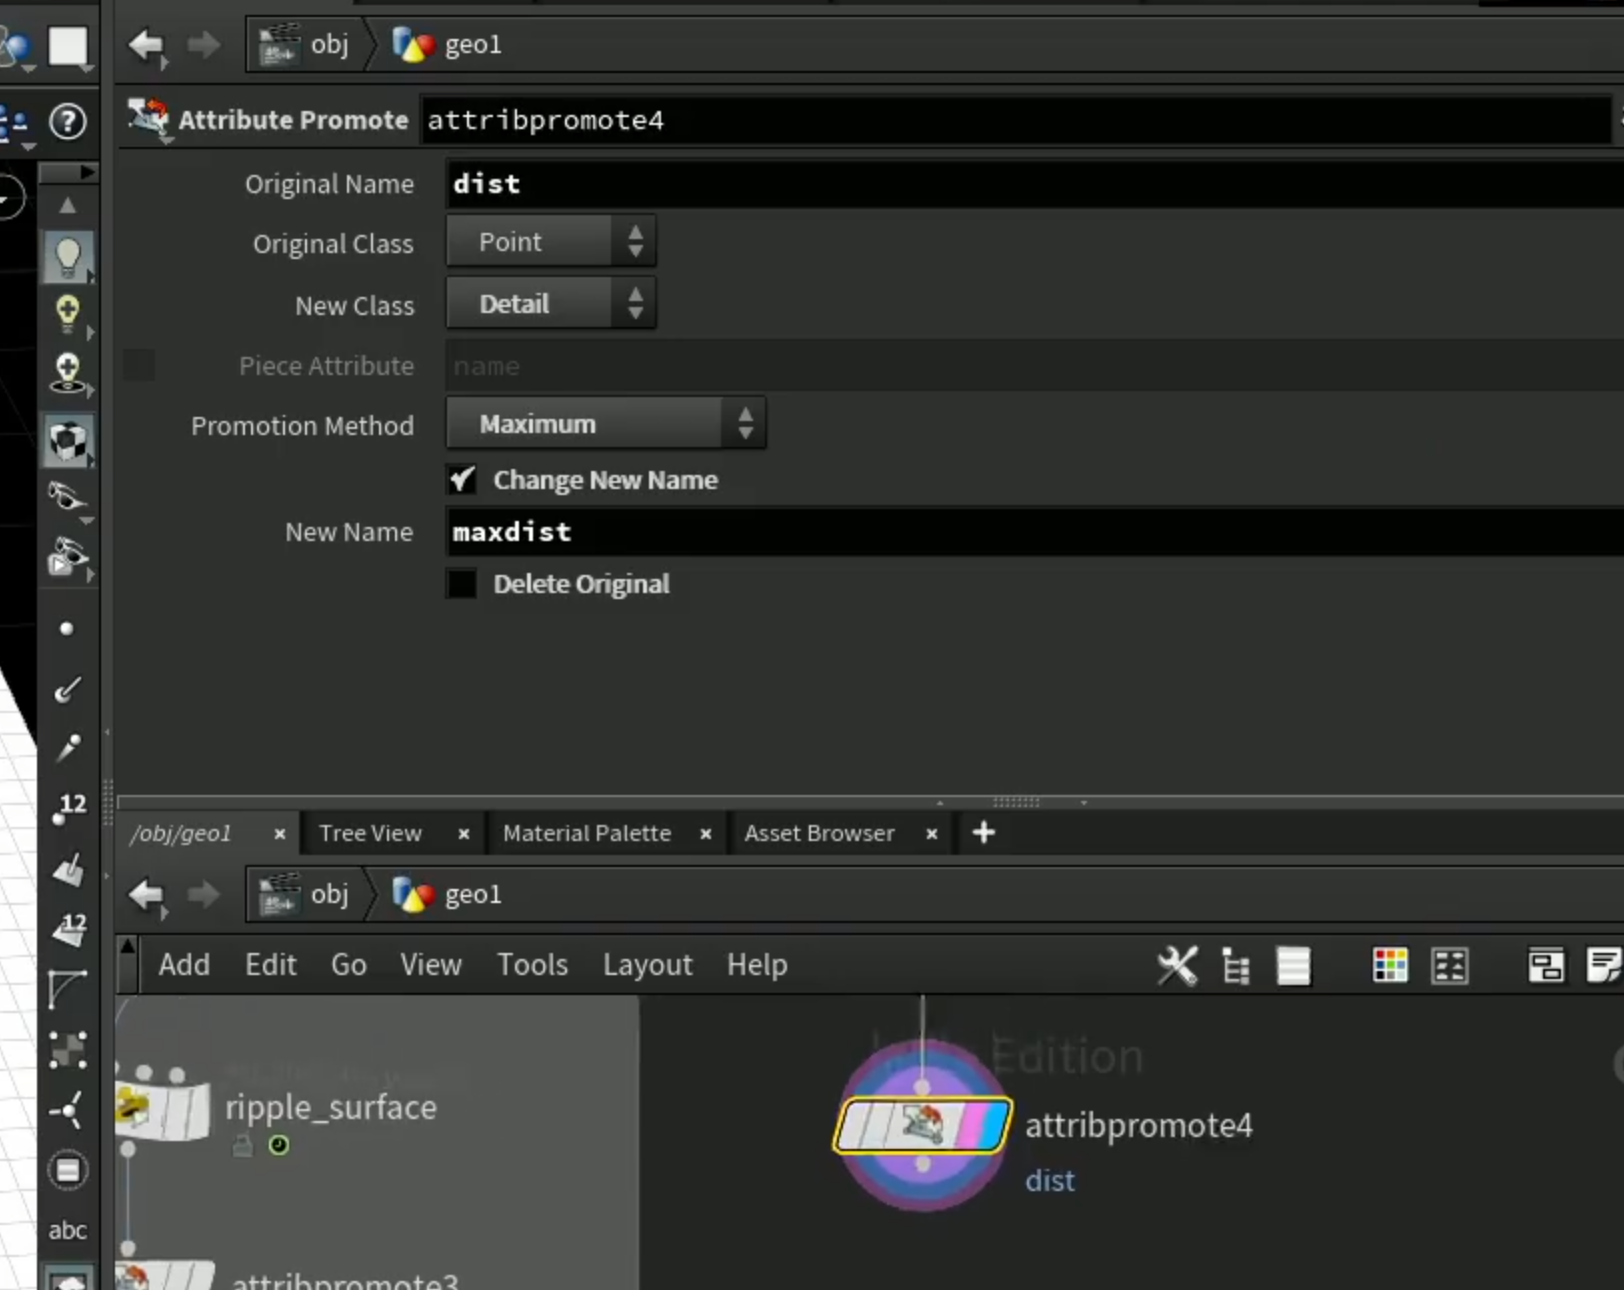Enable the Delete Original checkbox

[x=462, y=584]
